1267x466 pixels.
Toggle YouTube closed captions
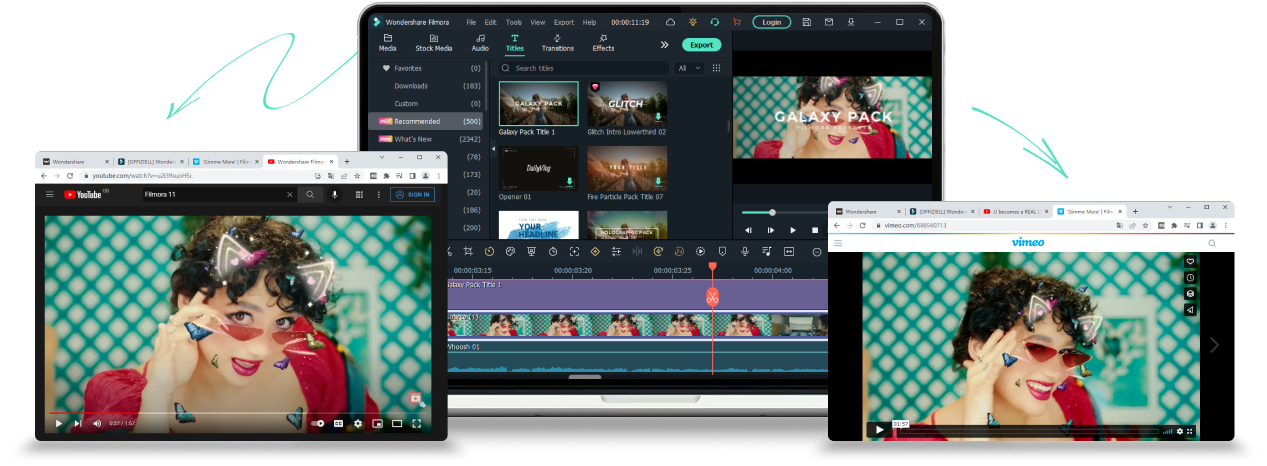click(338, 424)
